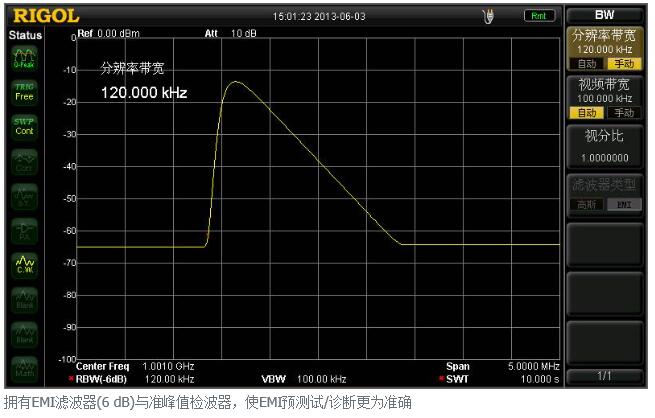The width and height of the screenshot is (655, 418).
Task: Select the 高斯 (Gaussian) filter type option
Action: [587, 204]
